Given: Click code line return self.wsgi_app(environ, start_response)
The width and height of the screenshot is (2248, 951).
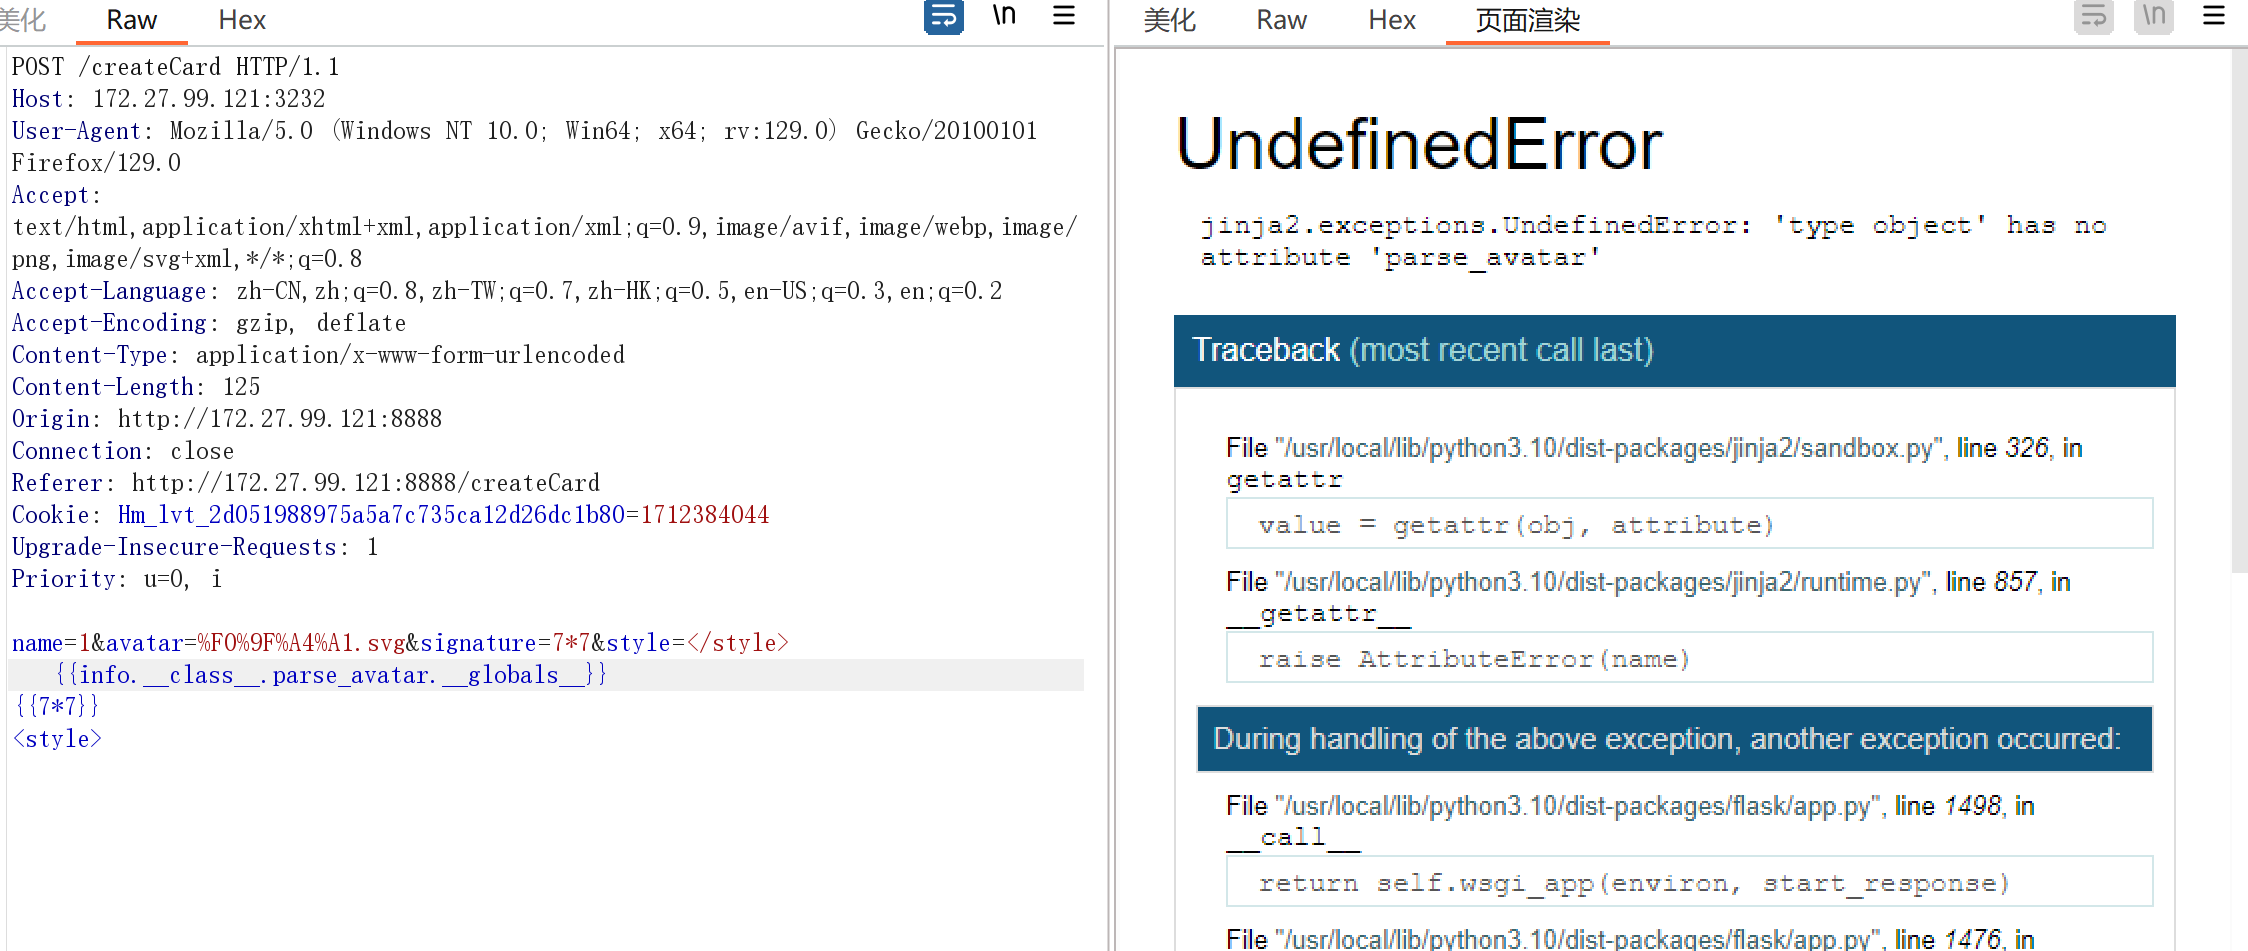Looking at the screenshot, I should pyautogui.click(x=1689, y=882).
